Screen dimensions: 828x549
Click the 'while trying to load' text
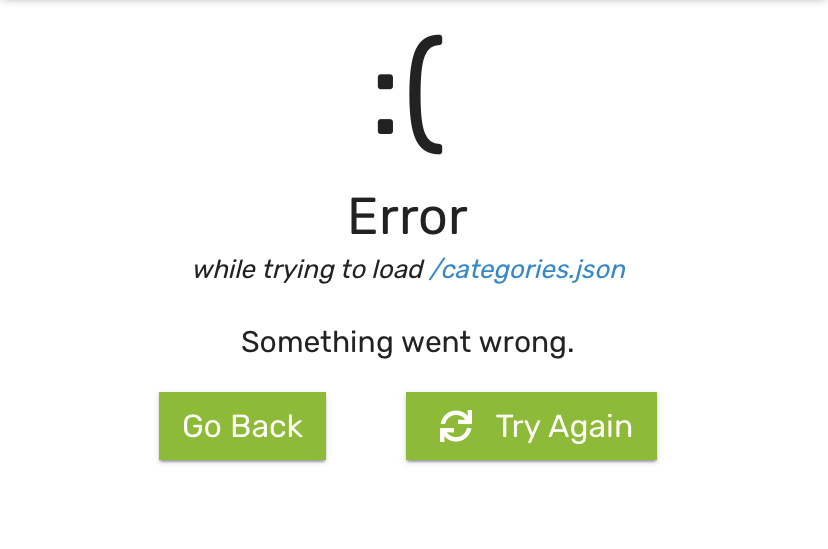coord(308,270)
